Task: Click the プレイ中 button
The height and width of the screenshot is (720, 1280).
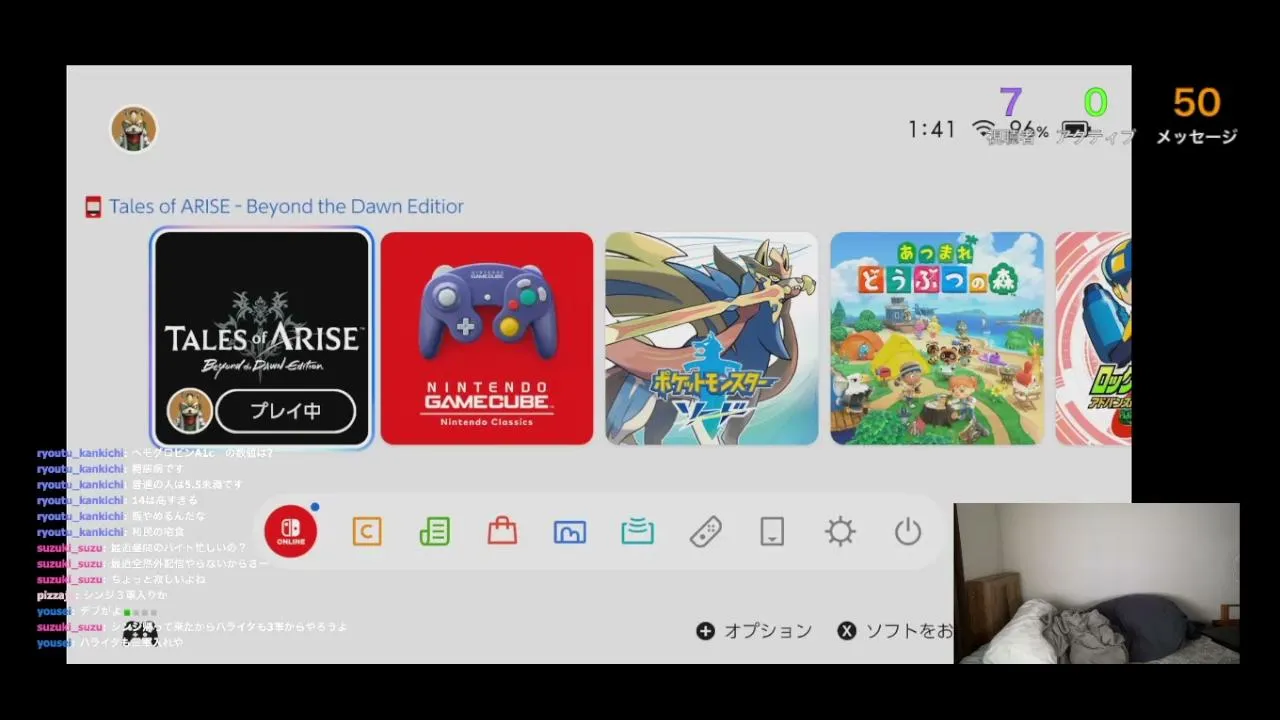Action: point(286,411)
